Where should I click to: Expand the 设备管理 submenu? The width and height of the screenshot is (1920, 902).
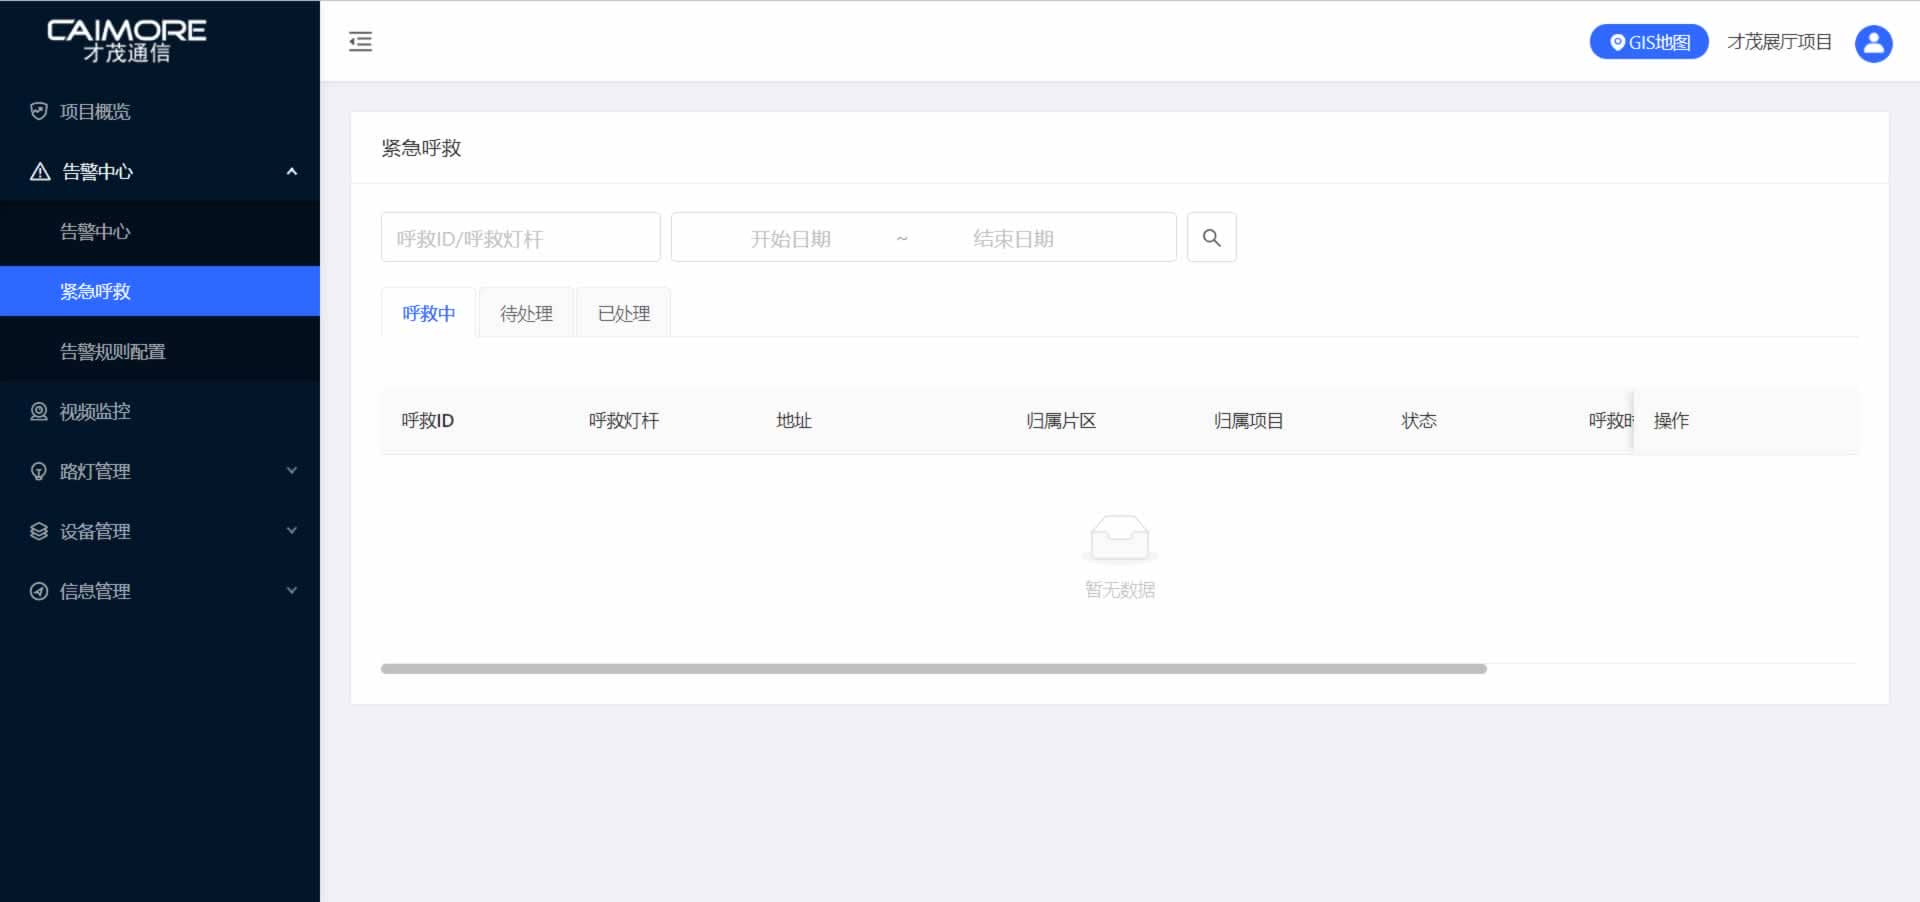coord(291,531)
